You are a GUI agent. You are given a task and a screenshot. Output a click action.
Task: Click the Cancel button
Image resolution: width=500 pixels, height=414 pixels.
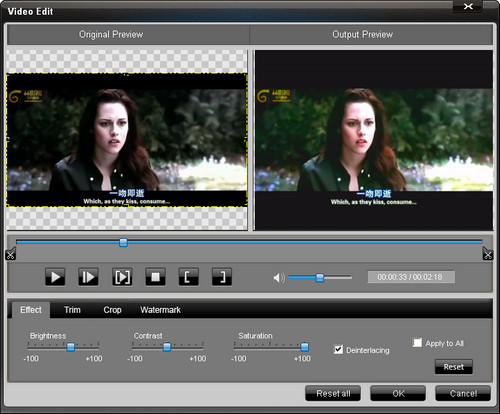[463, 393]
